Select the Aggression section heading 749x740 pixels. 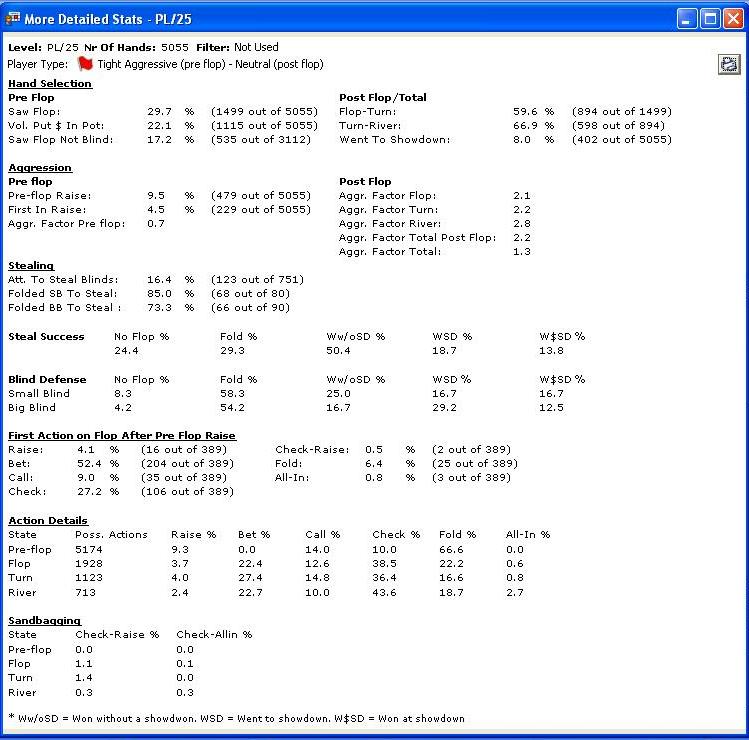click(40, 168)
